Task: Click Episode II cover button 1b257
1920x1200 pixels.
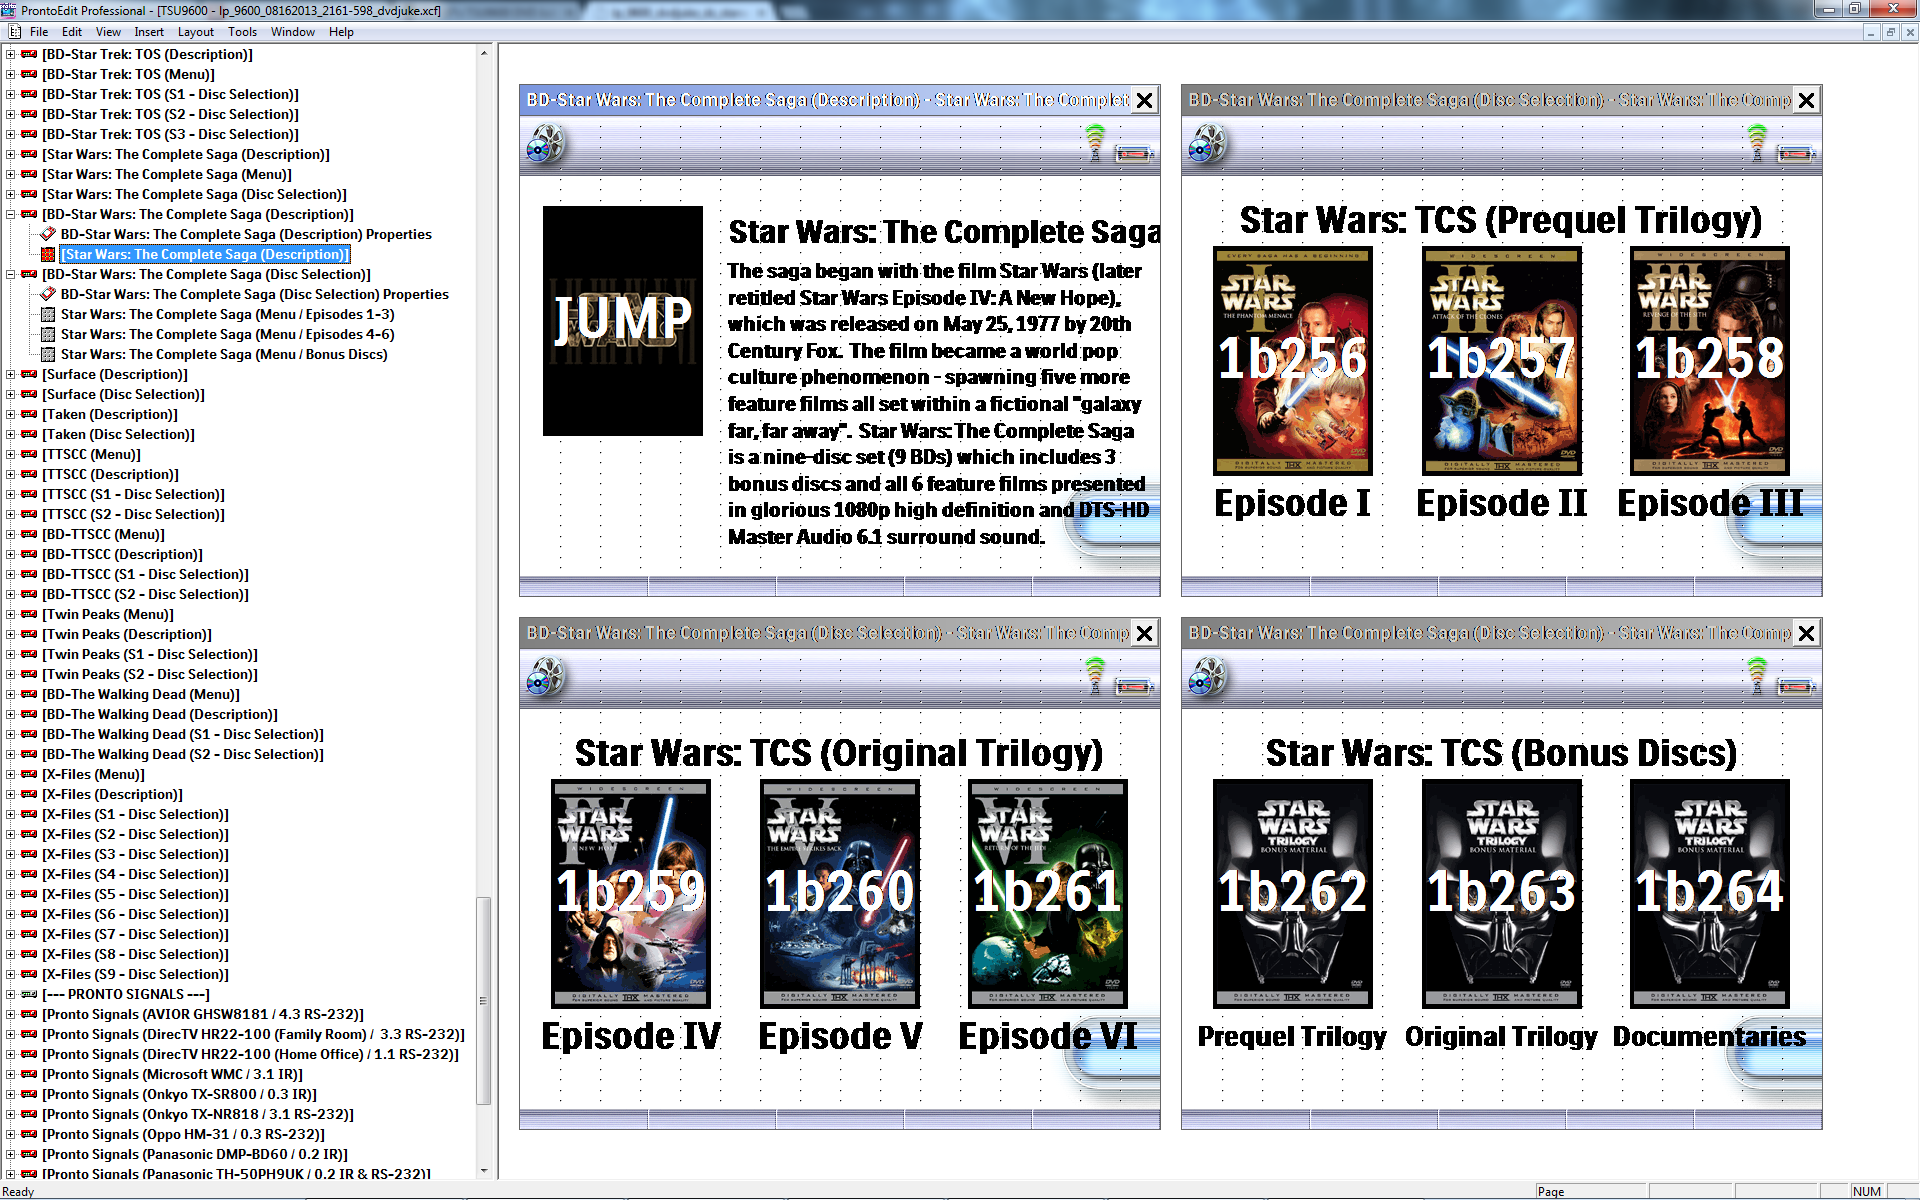Action: pos(1502,360)
